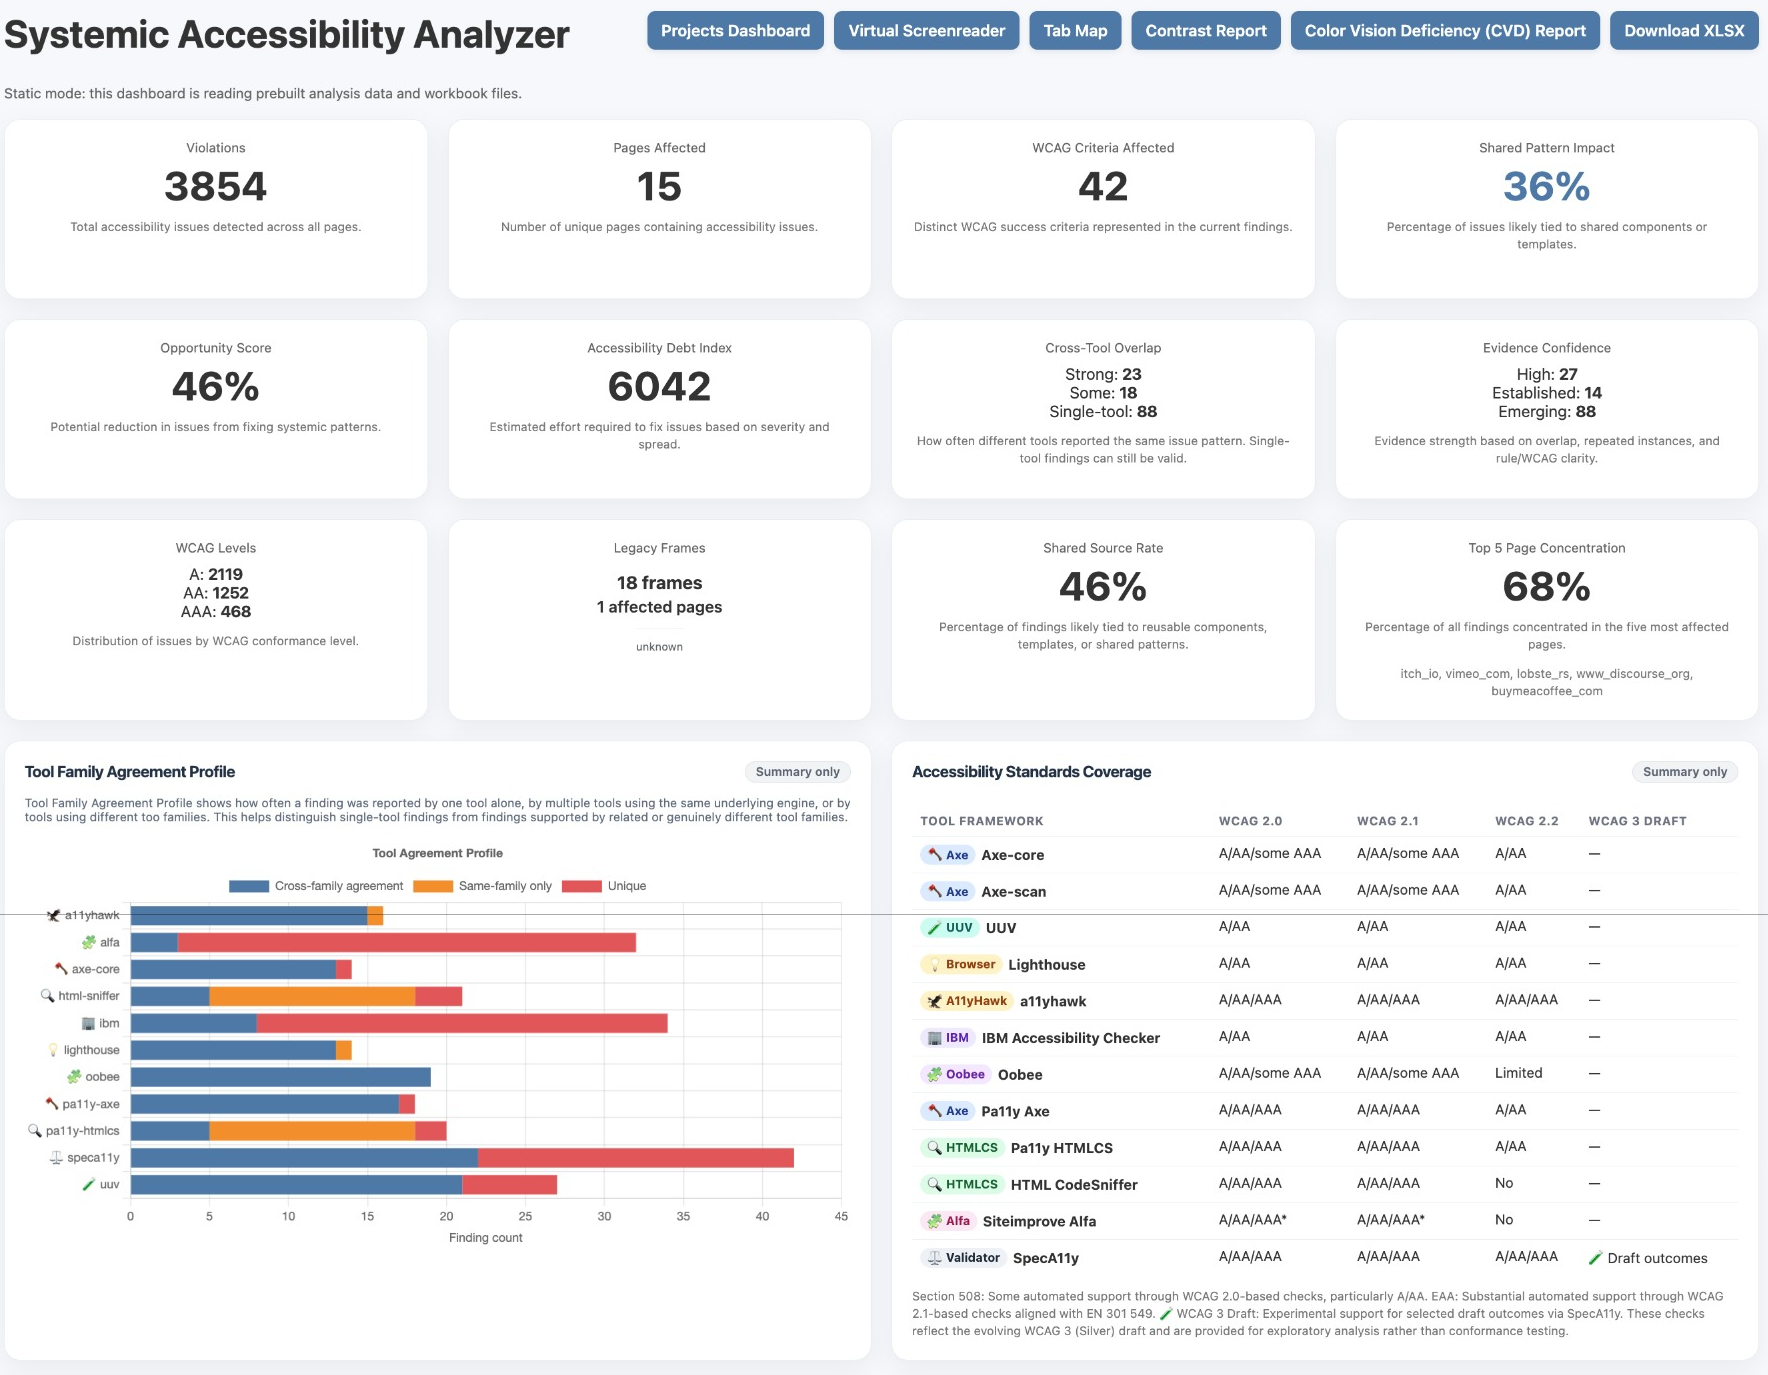Click the WCAG 3 DRAFT column header
The height and width of the screenshot is (1375, 1768).
click(1637, 821)
